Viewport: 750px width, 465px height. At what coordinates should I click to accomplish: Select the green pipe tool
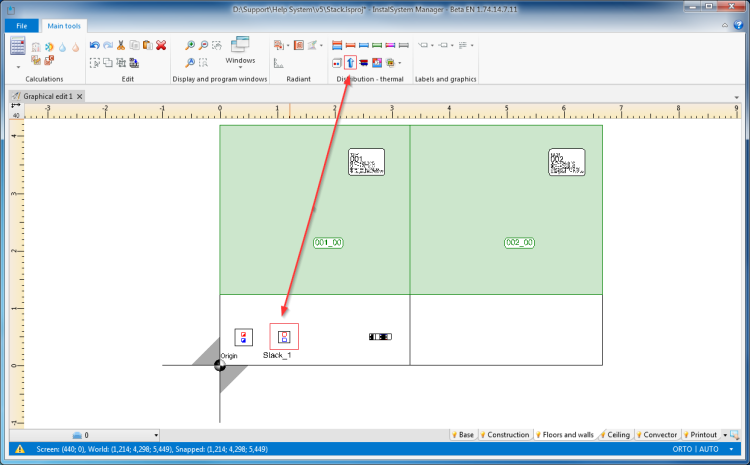[x=377, y=45]
